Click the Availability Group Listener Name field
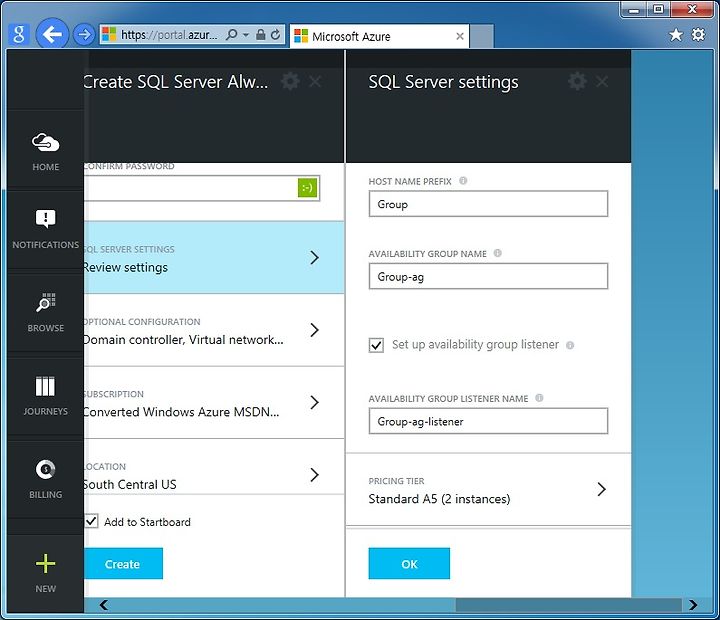Viewport: 720px width, 620px height. (488, 421)
